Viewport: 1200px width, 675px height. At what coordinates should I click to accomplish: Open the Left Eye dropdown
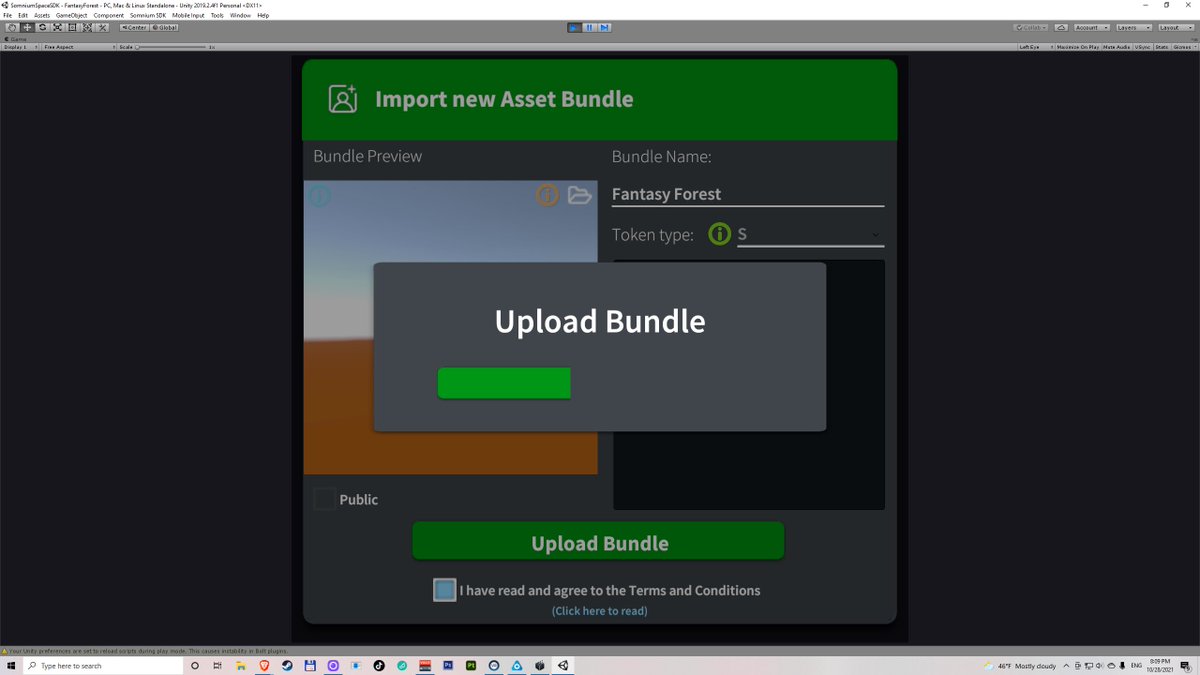[1036, 47]
